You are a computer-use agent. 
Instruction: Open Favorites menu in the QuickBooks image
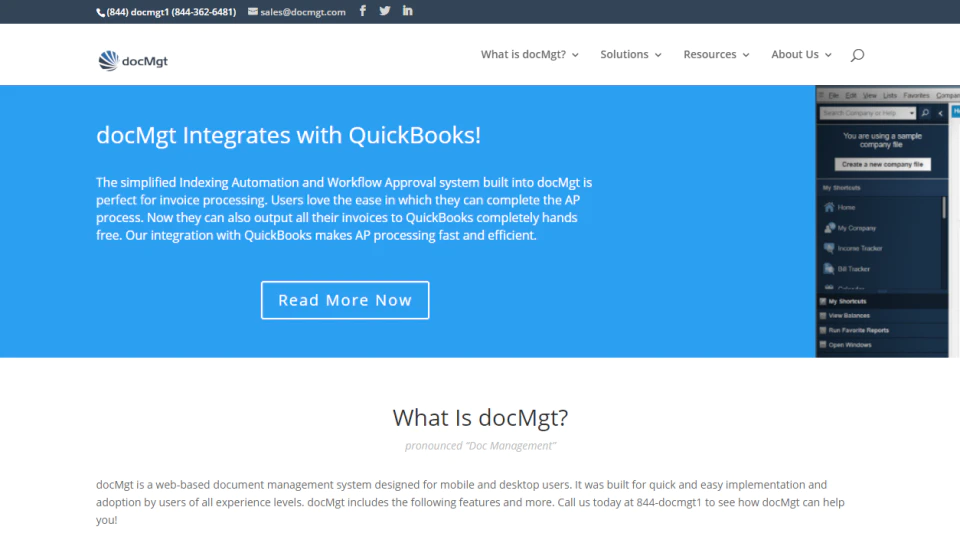pos(917,95)
